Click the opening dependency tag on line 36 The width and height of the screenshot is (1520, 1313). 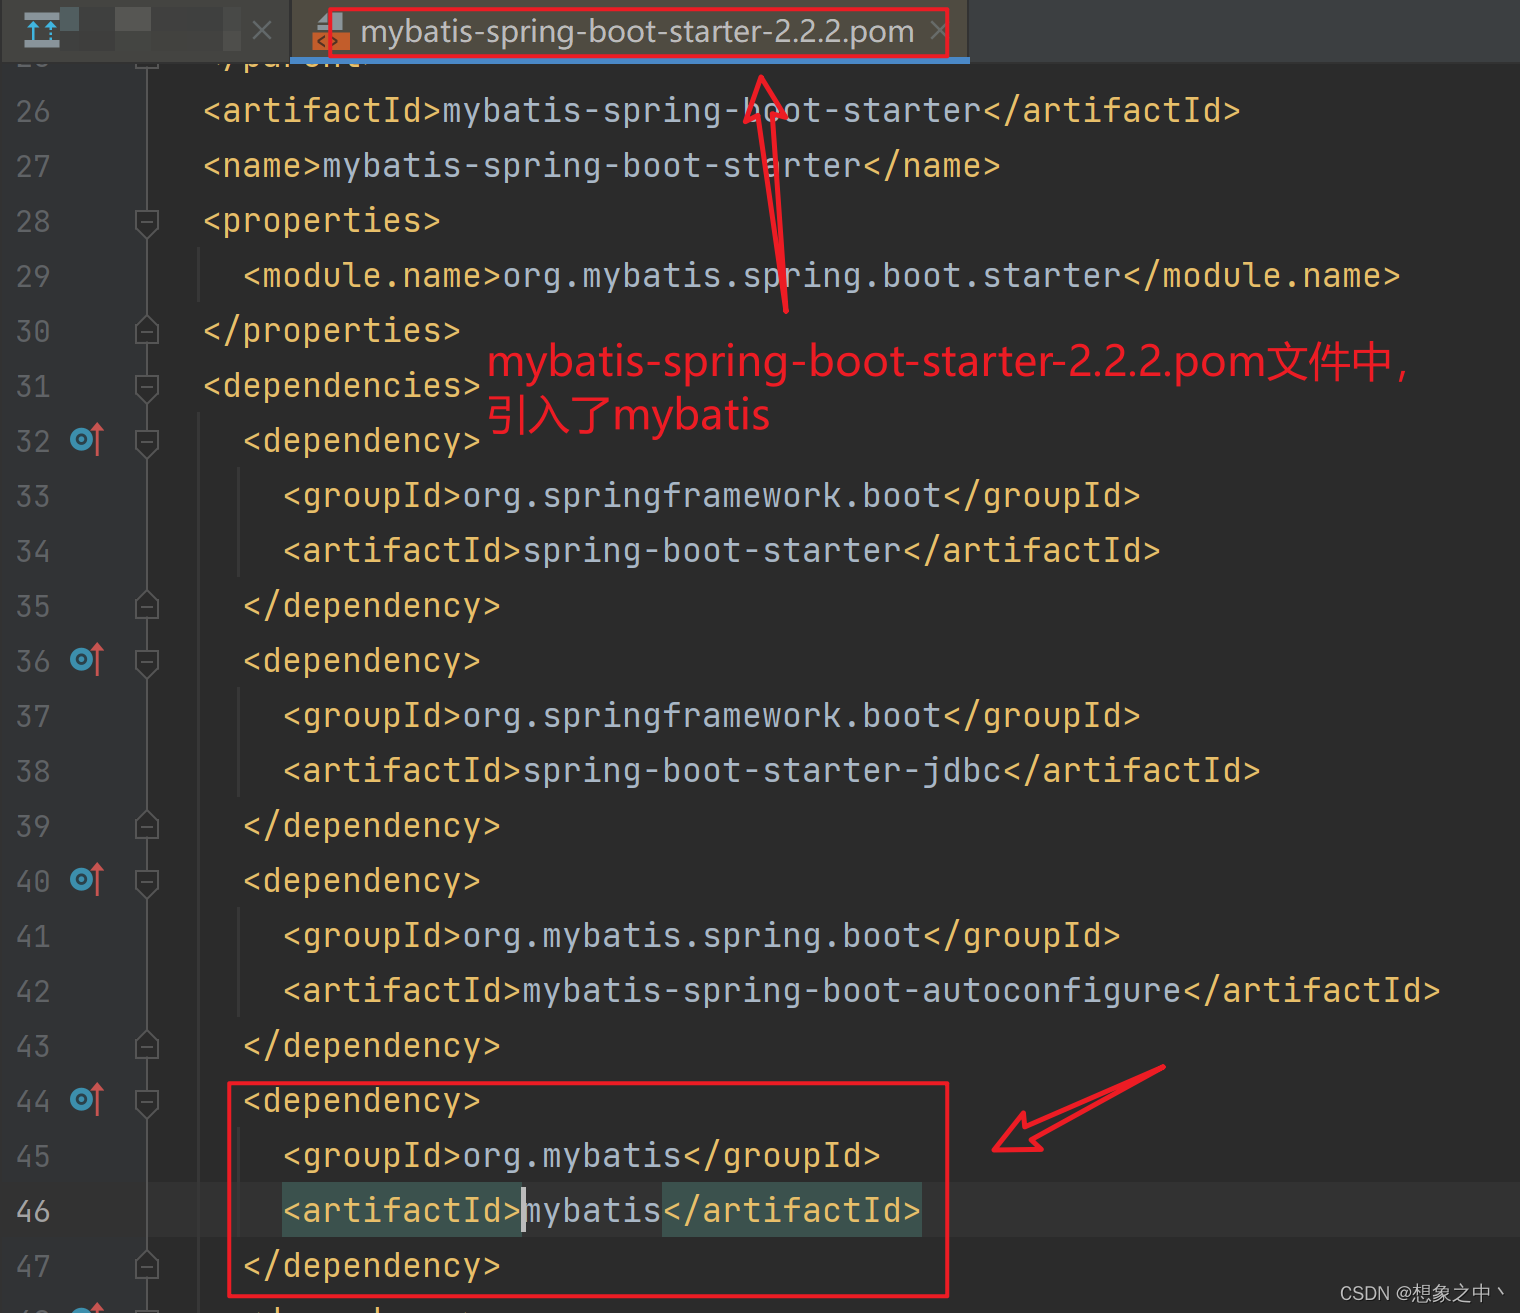362,661
